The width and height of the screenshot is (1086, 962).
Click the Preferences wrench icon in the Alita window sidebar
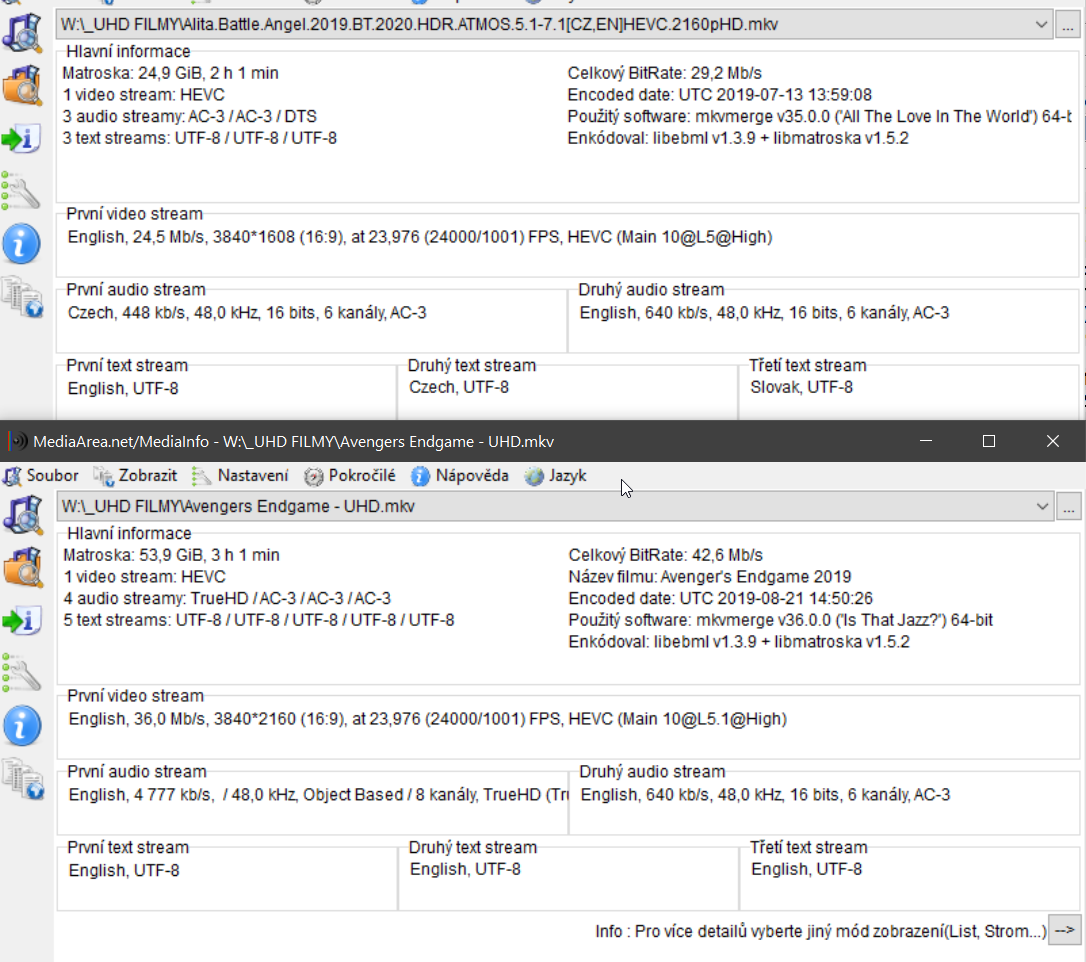(x=21, y=190)
